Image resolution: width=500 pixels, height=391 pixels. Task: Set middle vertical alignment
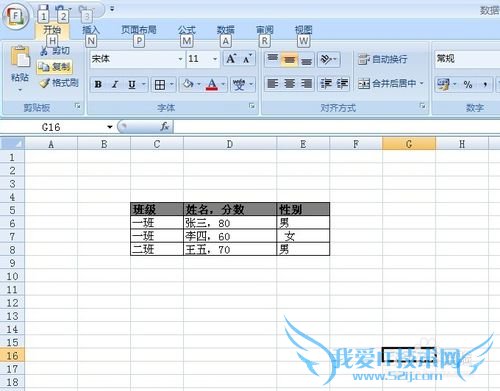(289, 59)
